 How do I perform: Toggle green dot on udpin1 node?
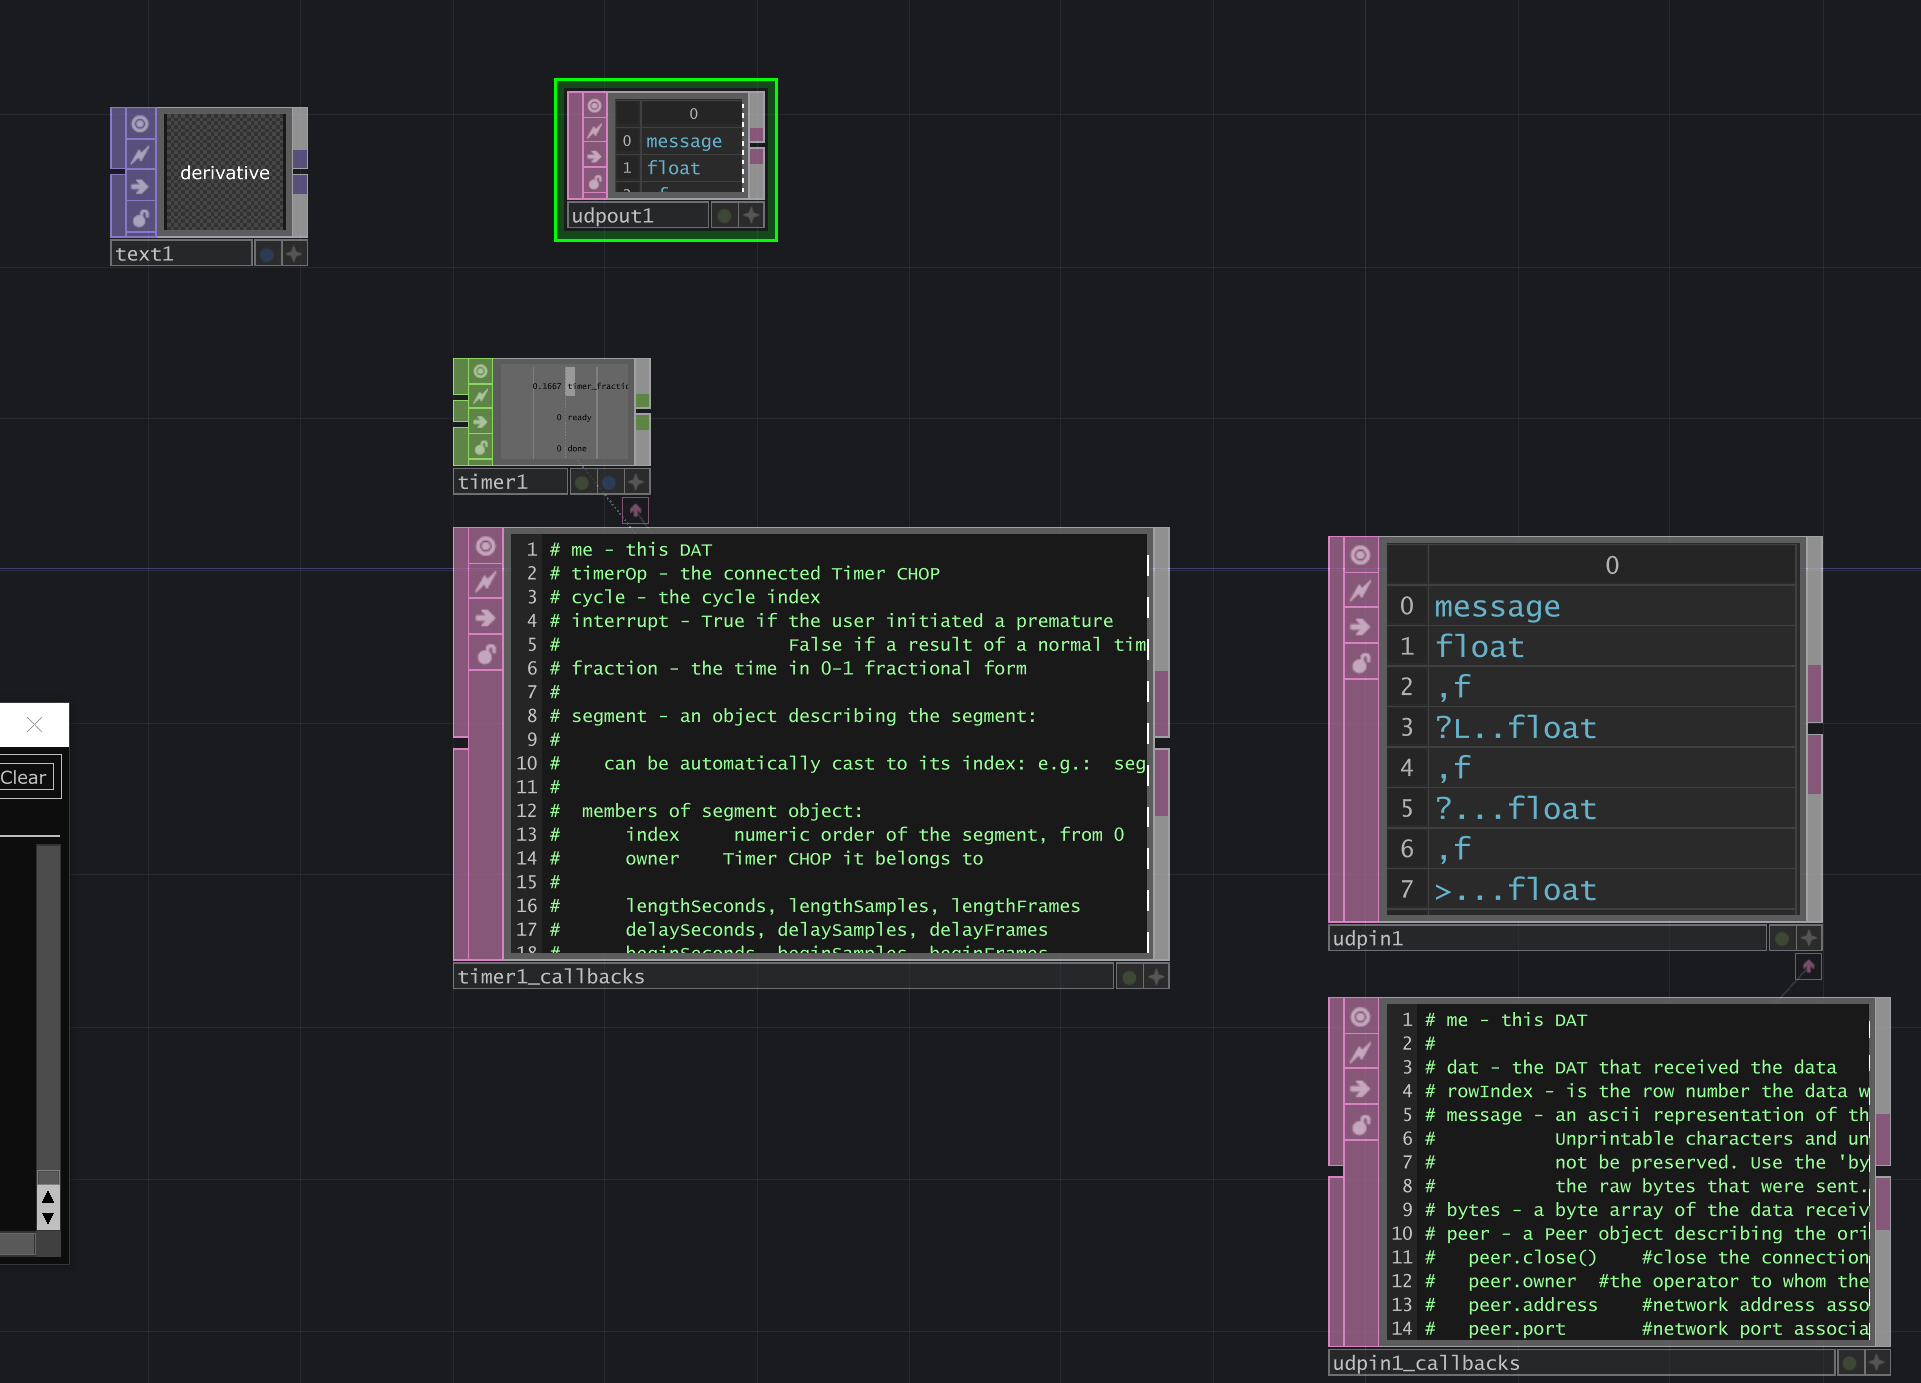point(1781,938)
